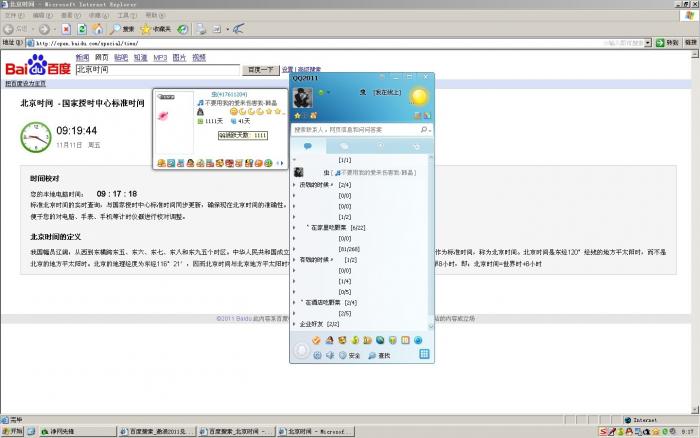Click the MP3 link on Baidu
The width and height of the screenshot is (700, 438).
(x=160, y=58)
